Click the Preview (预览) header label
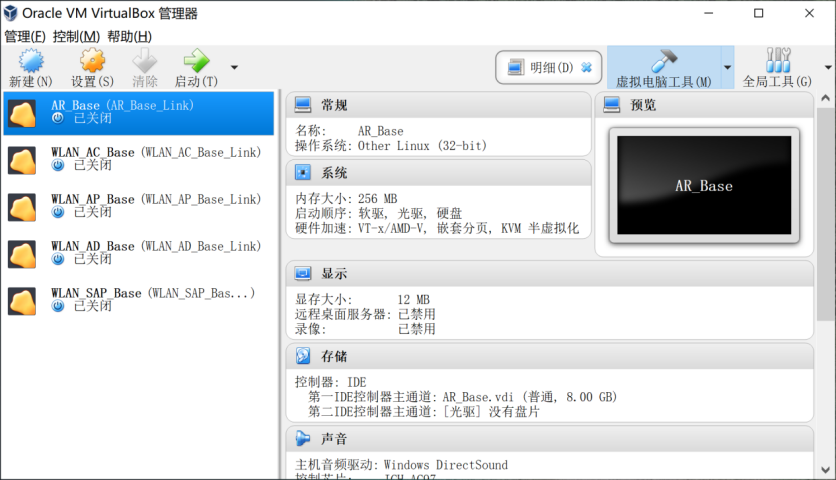The width and height of the screenshot is (836, 480). pos(643,105)
